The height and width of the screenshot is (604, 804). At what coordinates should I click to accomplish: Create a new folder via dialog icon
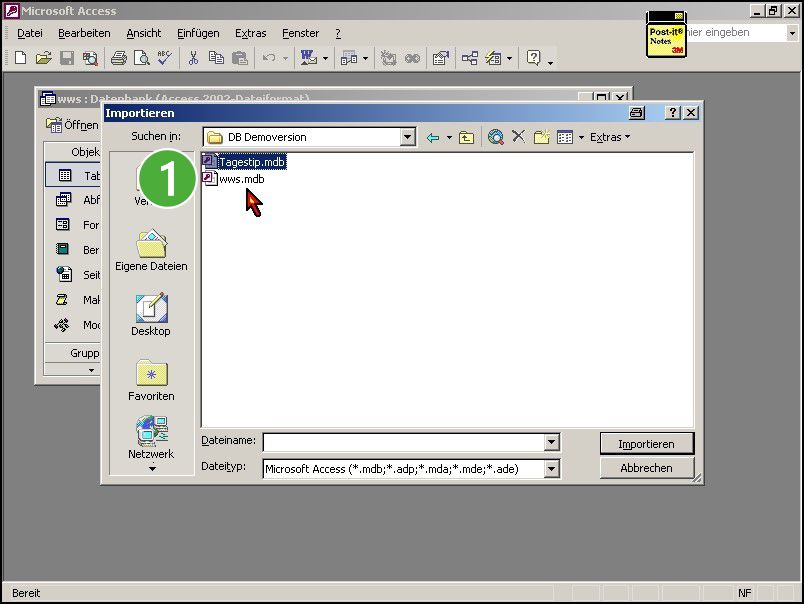(541, 137)
